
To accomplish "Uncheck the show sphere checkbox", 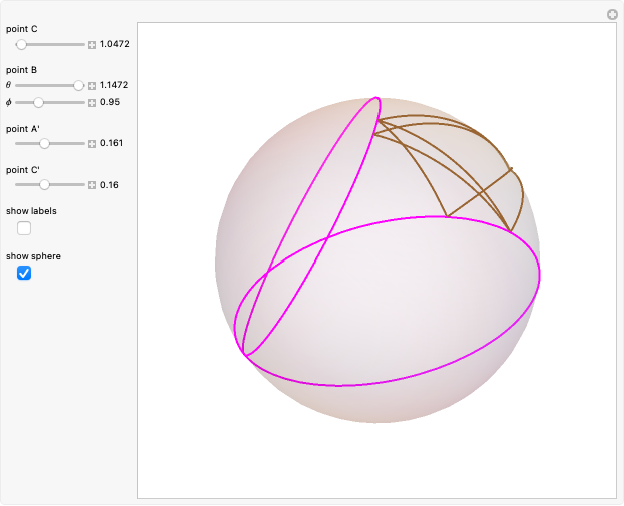I will [24, 274].
